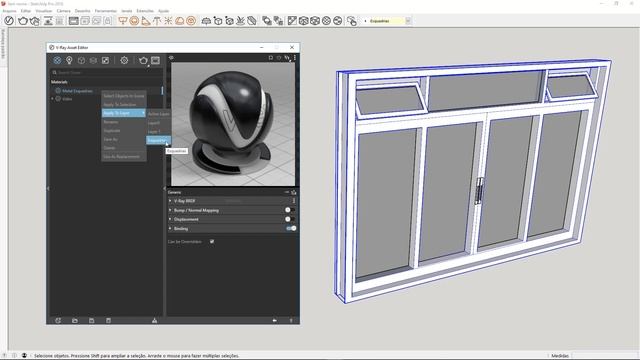Start interactive render teapot icon in toolbar
Viewport: 640px width, 360px height.
(x=35, y=20)
